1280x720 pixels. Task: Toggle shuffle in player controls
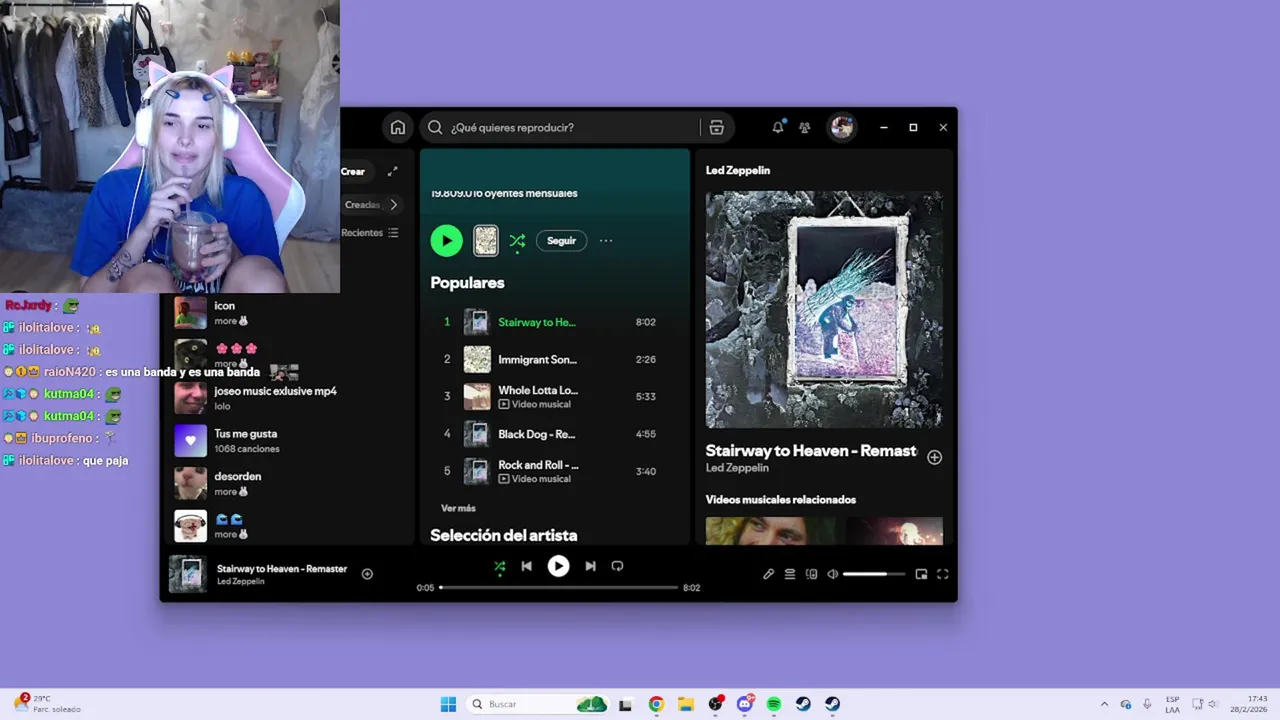(x=499, y=566)
